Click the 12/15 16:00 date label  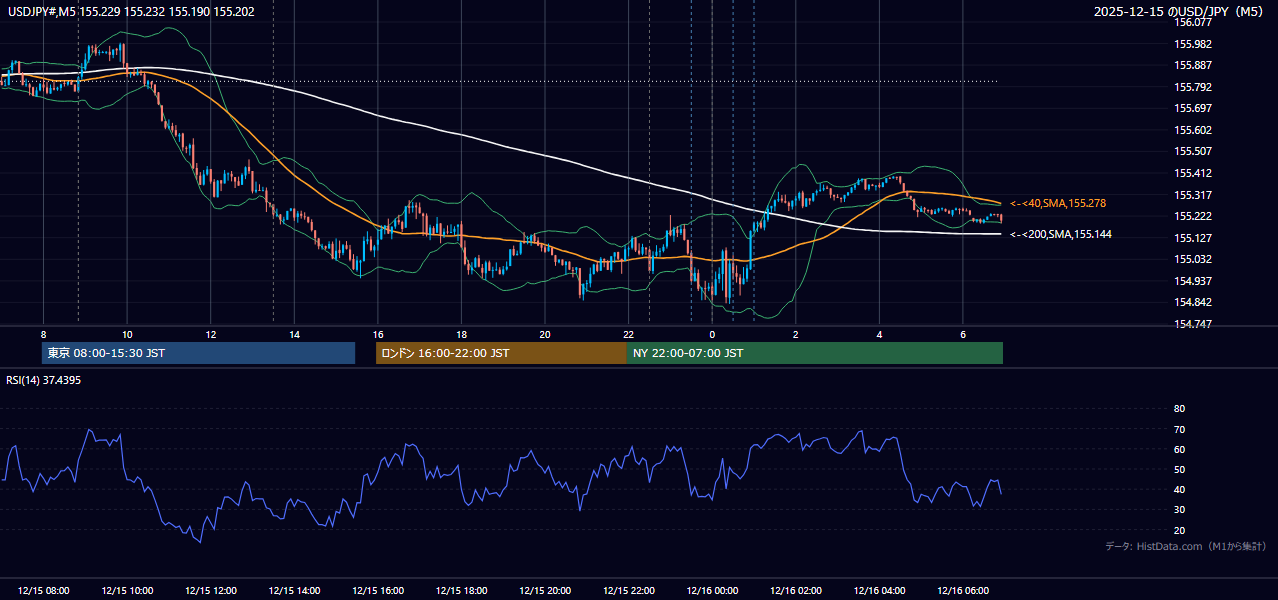click(378, 591)
